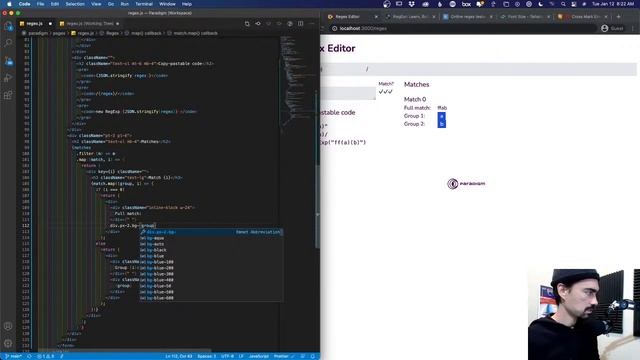Viewport: 640px width, 360px height.
Task: Open the editor More Actions ellipsis
Action: (x=311, y=24)
